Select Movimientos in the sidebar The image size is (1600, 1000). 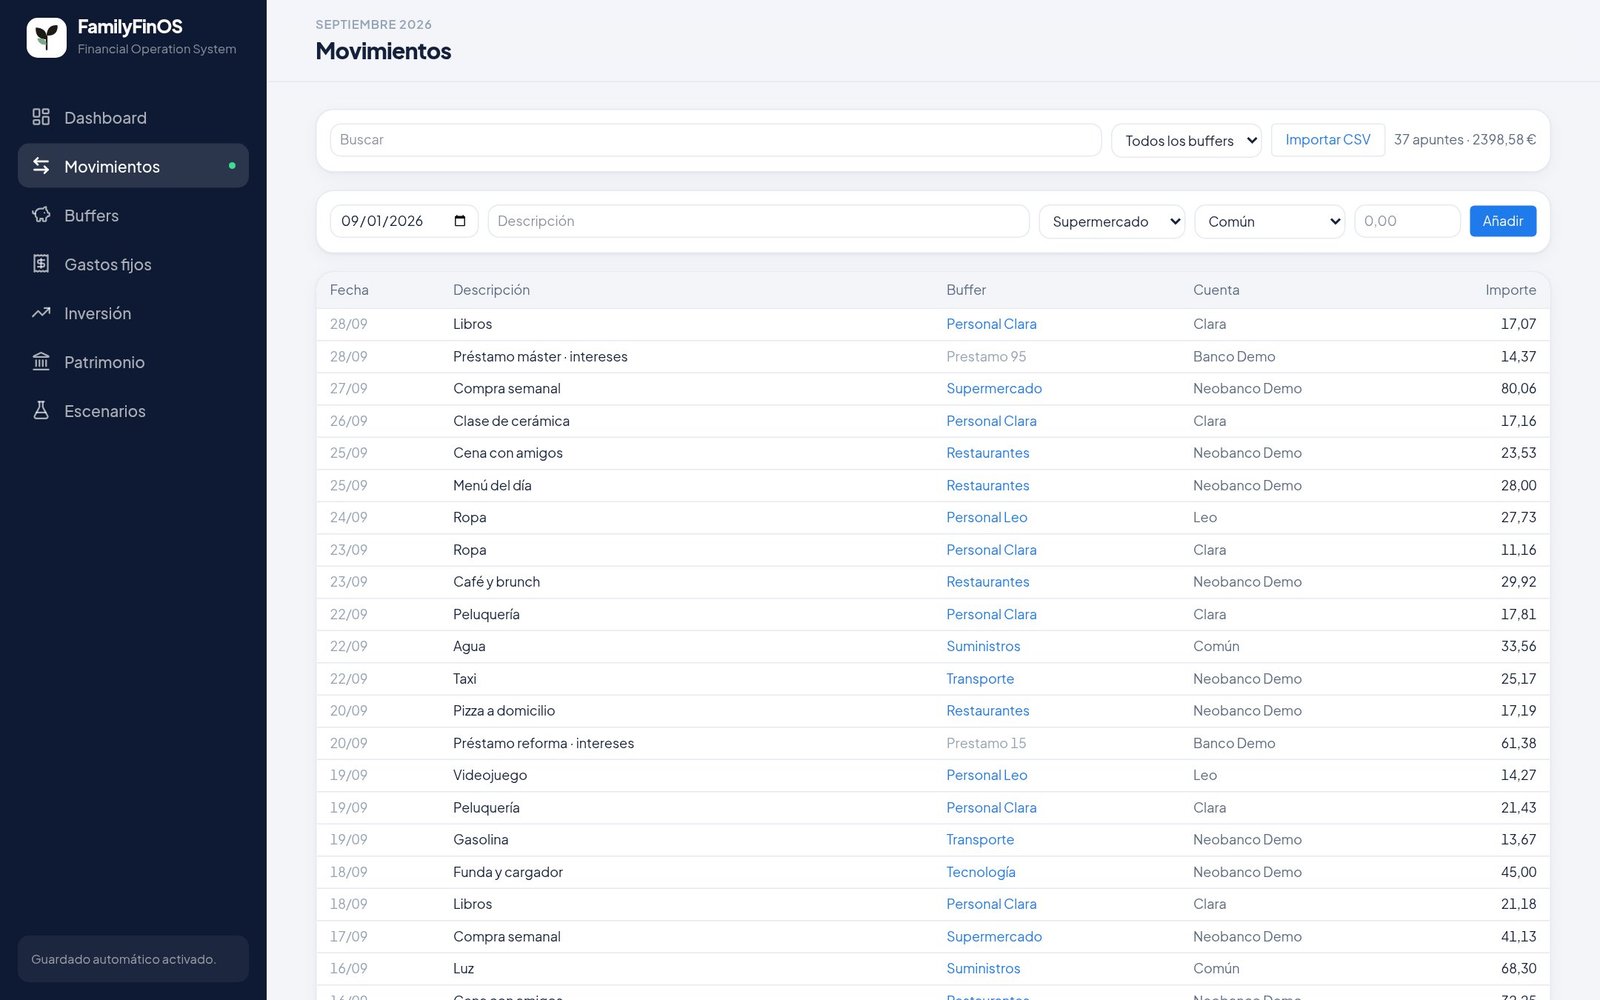pyautogui.click(x=133, y=166)
